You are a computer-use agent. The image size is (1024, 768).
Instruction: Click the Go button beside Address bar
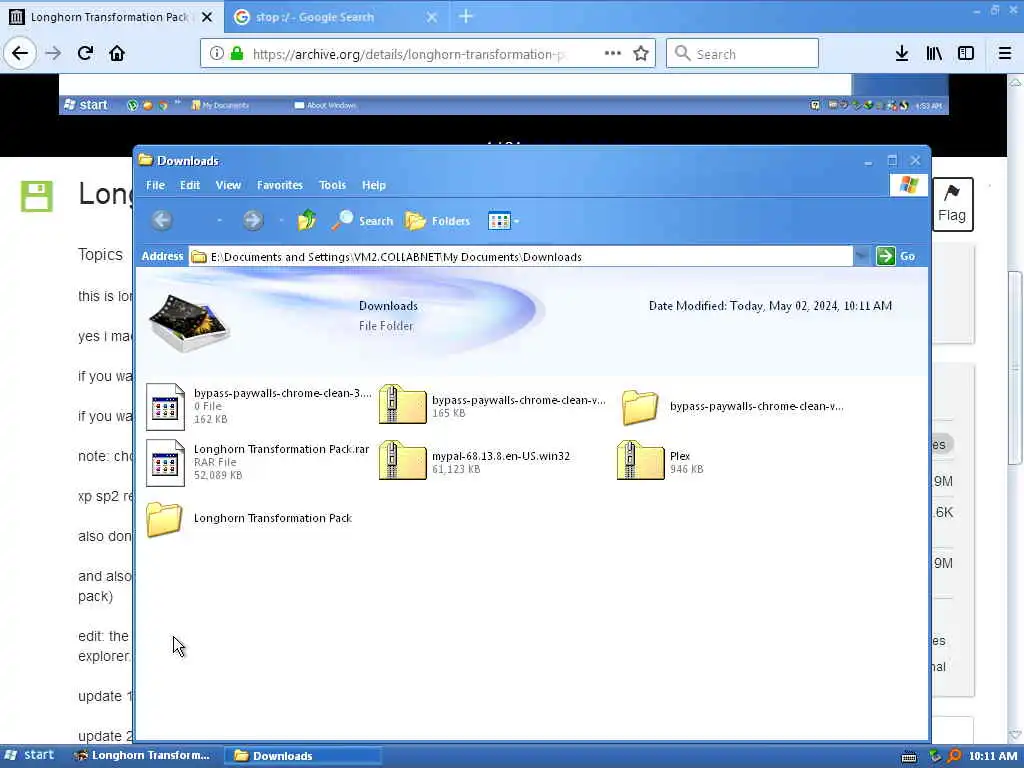pyautogui.click(x=895, y=256)
